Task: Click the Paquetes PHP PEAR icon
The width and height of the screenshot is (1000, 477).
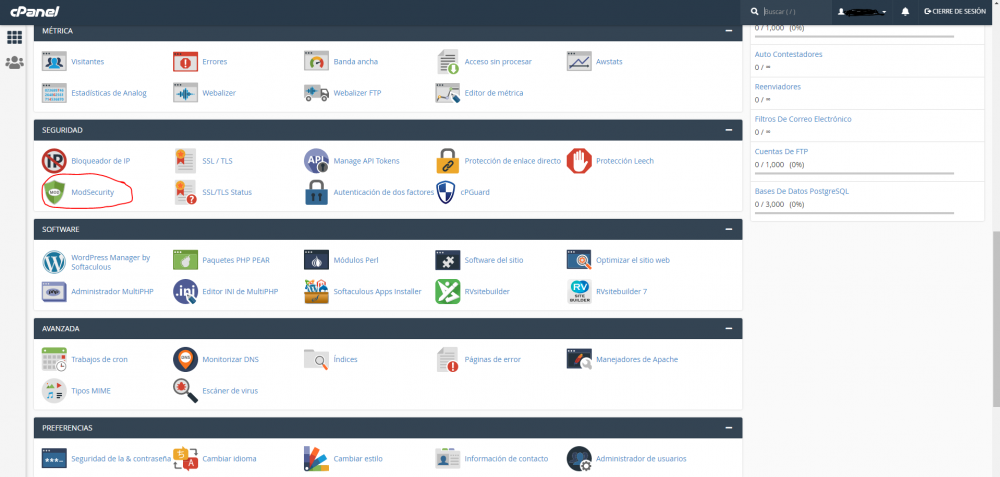Action: (x=186, y=260)
